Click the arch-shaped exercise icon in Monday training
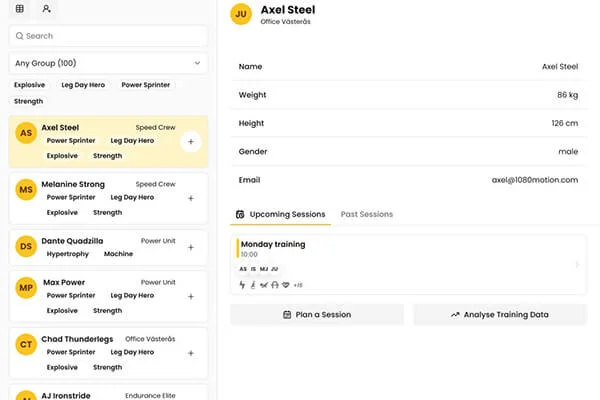The height and width of the screenshot is (400, 600). [275, 285]
